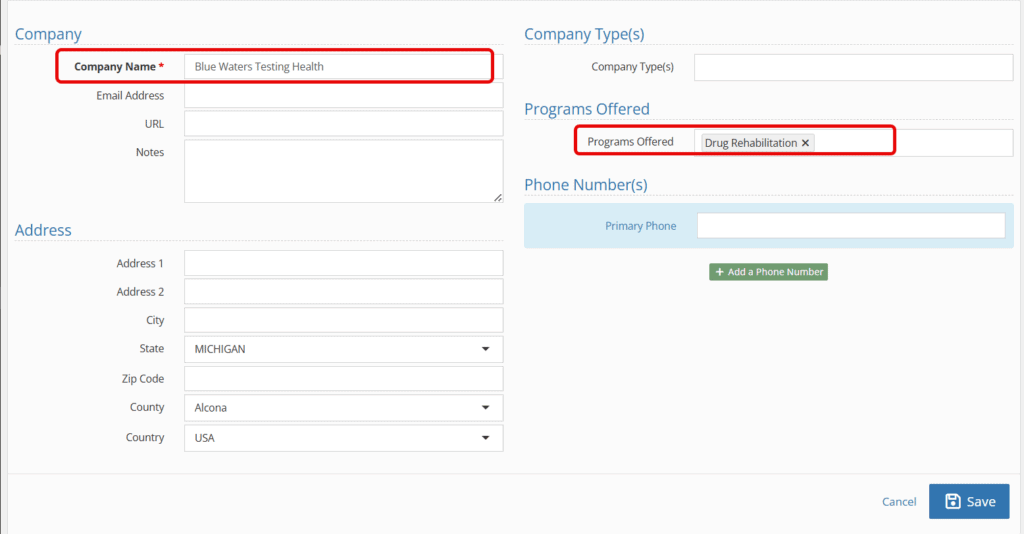
Task: Click the Primary Phone input field
Action: [x=851, y=226]
